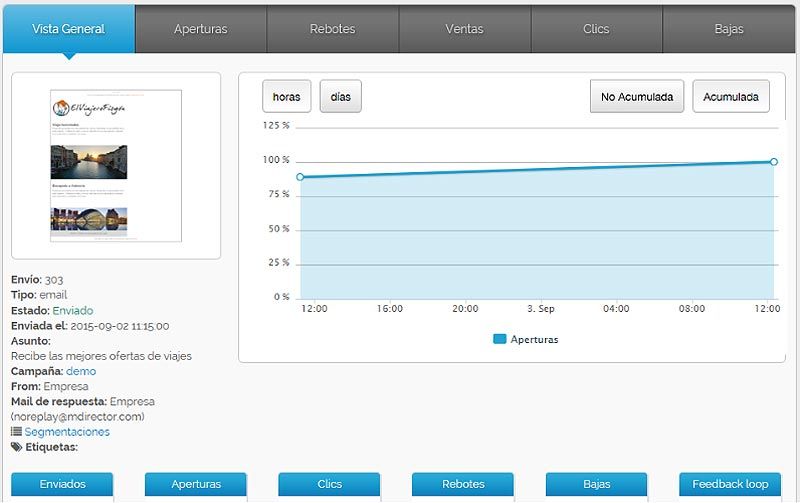Select Acumulada chart mode
800x503 pixels.
pyautogui.click(x=731, y=96)
